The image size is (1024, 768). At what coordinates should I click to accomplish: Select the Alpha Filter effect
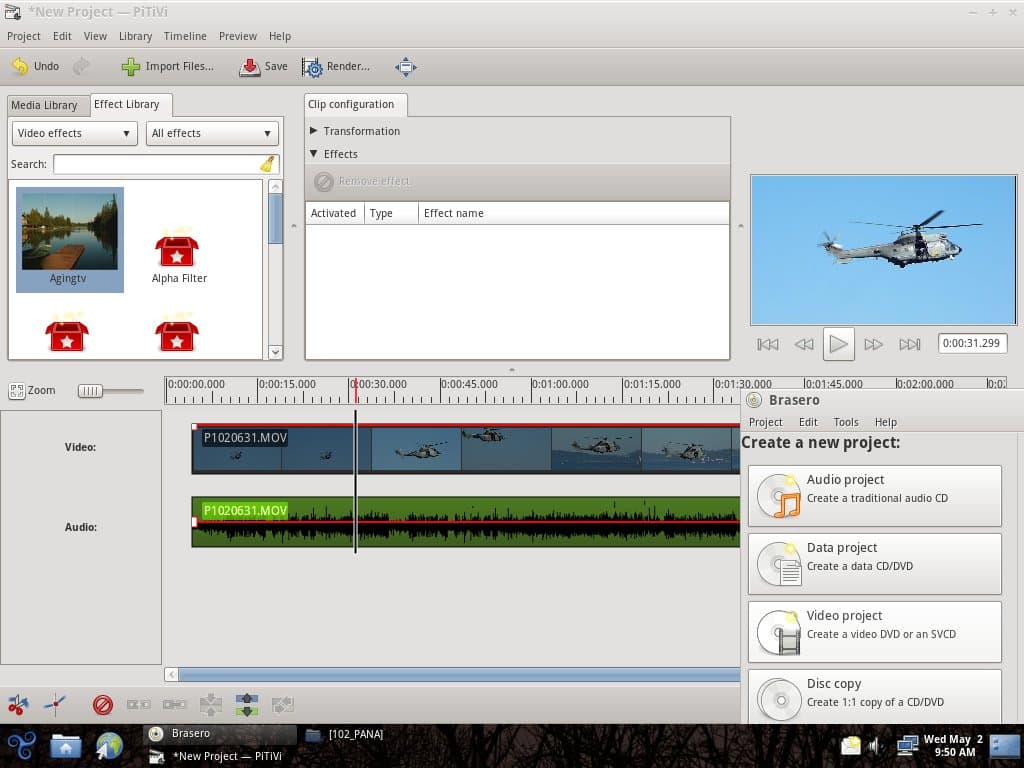179,255
